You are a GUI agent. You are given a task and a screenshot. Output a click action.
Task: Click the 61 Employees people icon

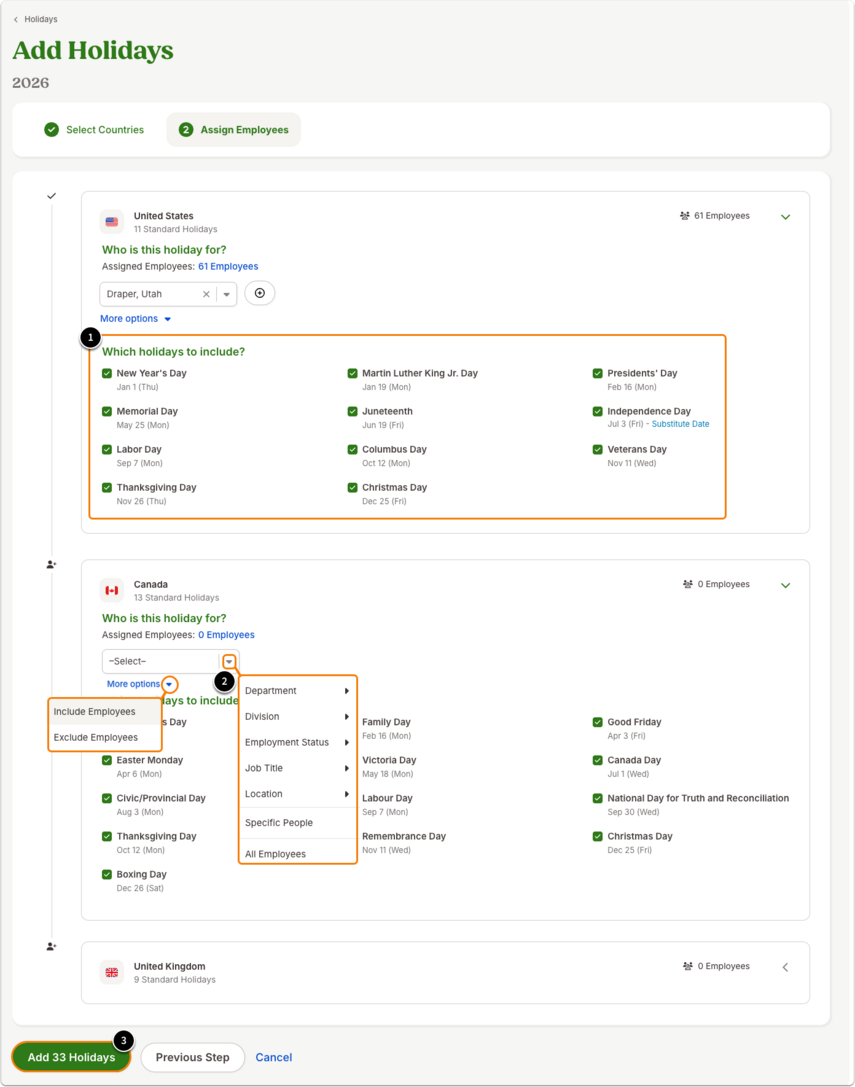pos(684,216)
